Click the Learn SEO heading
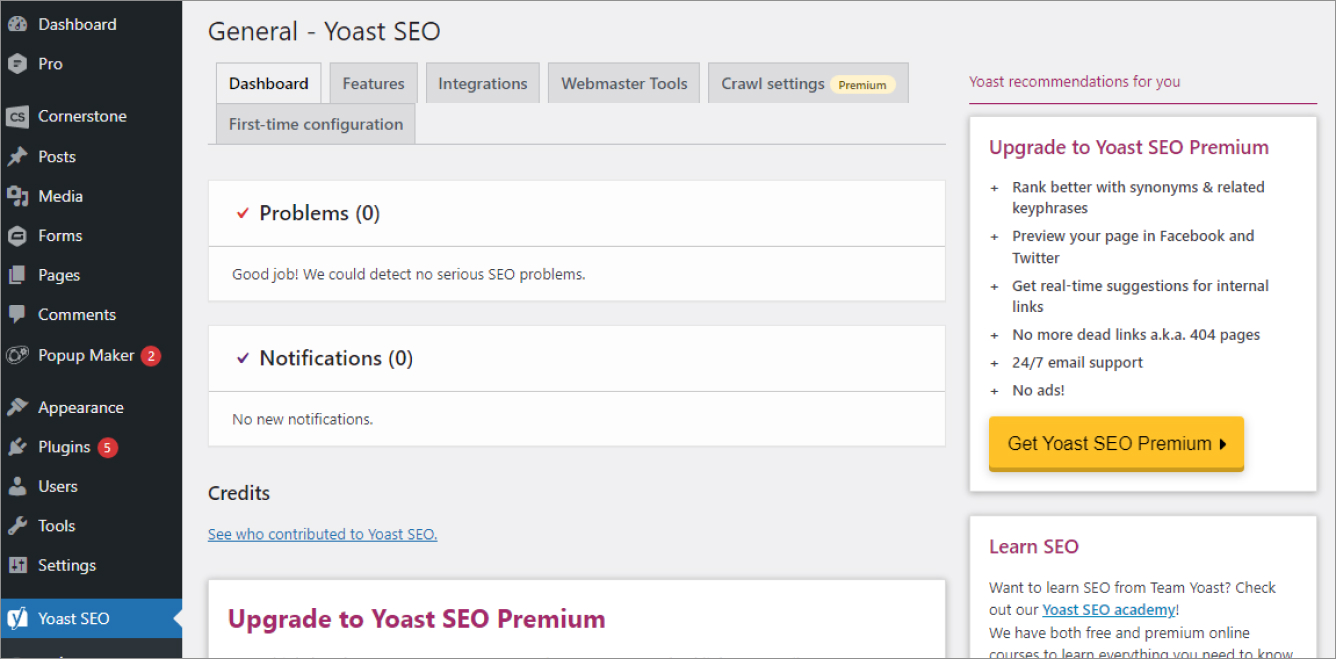 point(1034,547)
